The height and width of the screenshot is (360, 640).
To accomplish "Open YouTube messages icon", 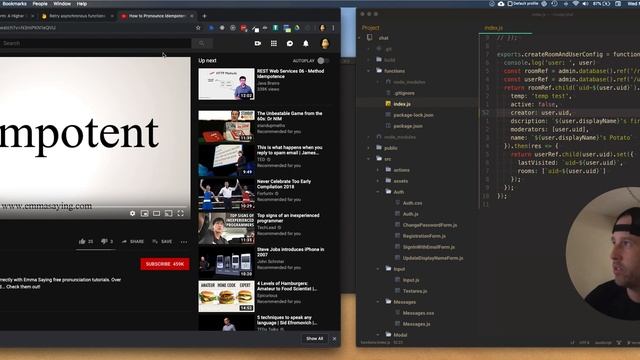I will click(290, 43).
